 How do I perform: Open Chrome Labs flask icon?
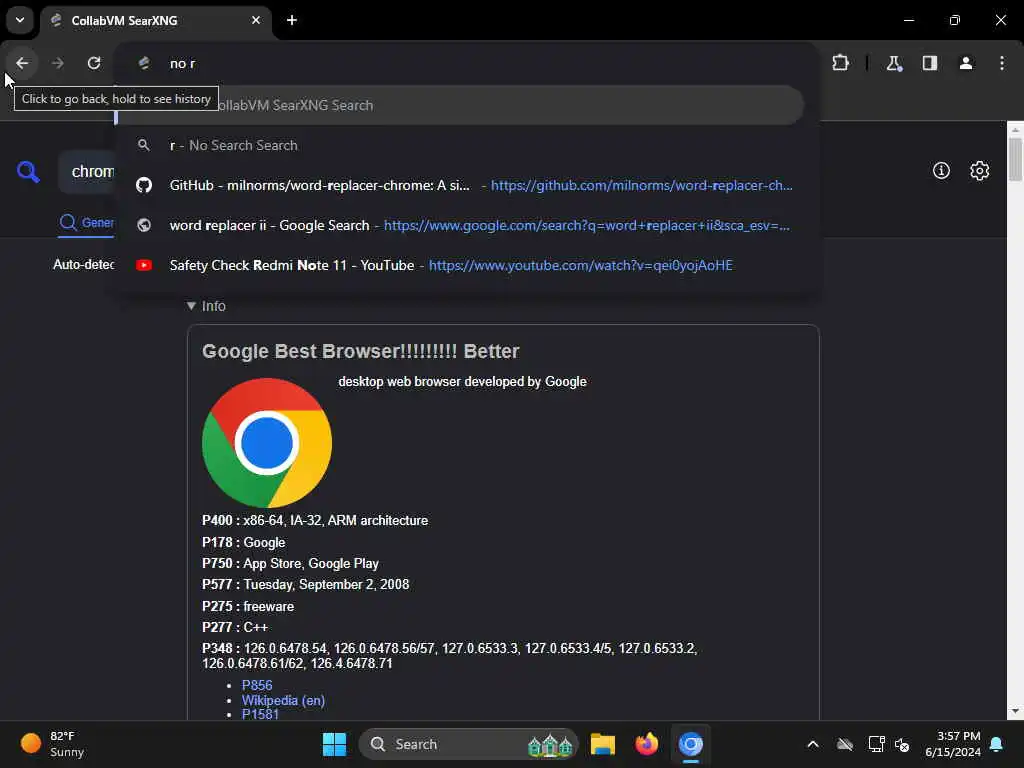(x=894, y=63)
